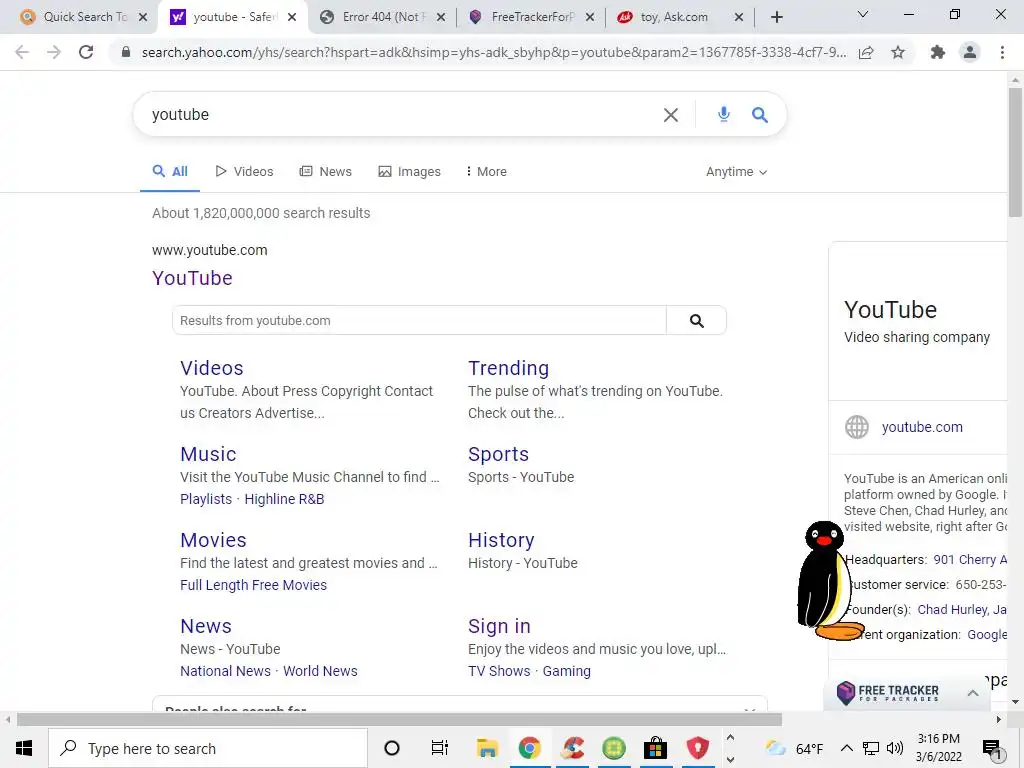Open the Anytime date filter dropdown

click(736, 172)
